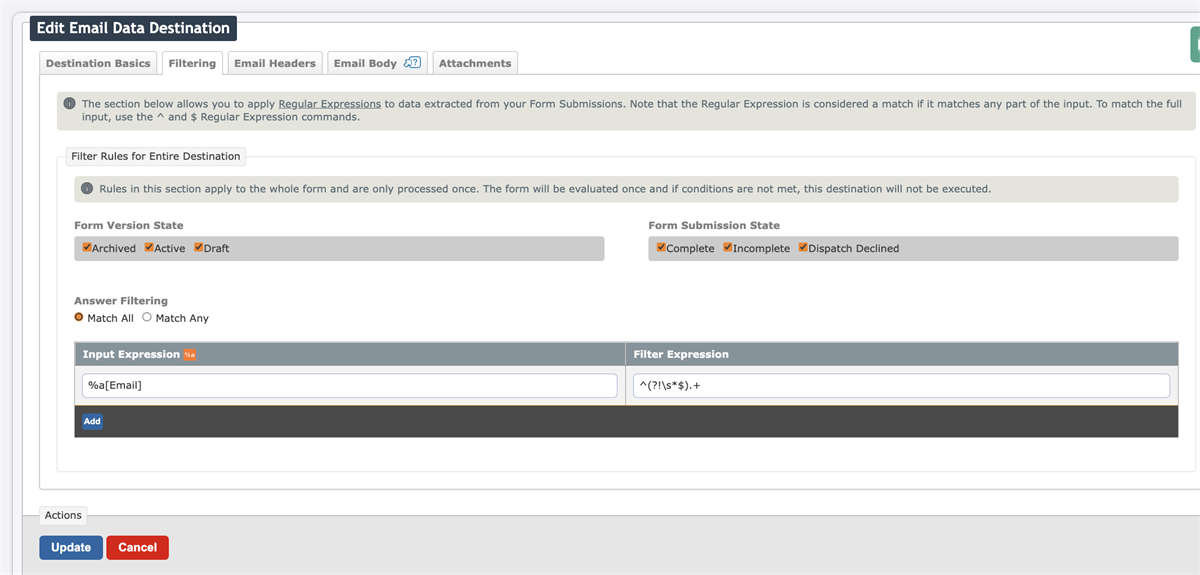Click the Form Submission State label
The height and width of the screenshot is (575, 1200).
click(x=714, y=225)
